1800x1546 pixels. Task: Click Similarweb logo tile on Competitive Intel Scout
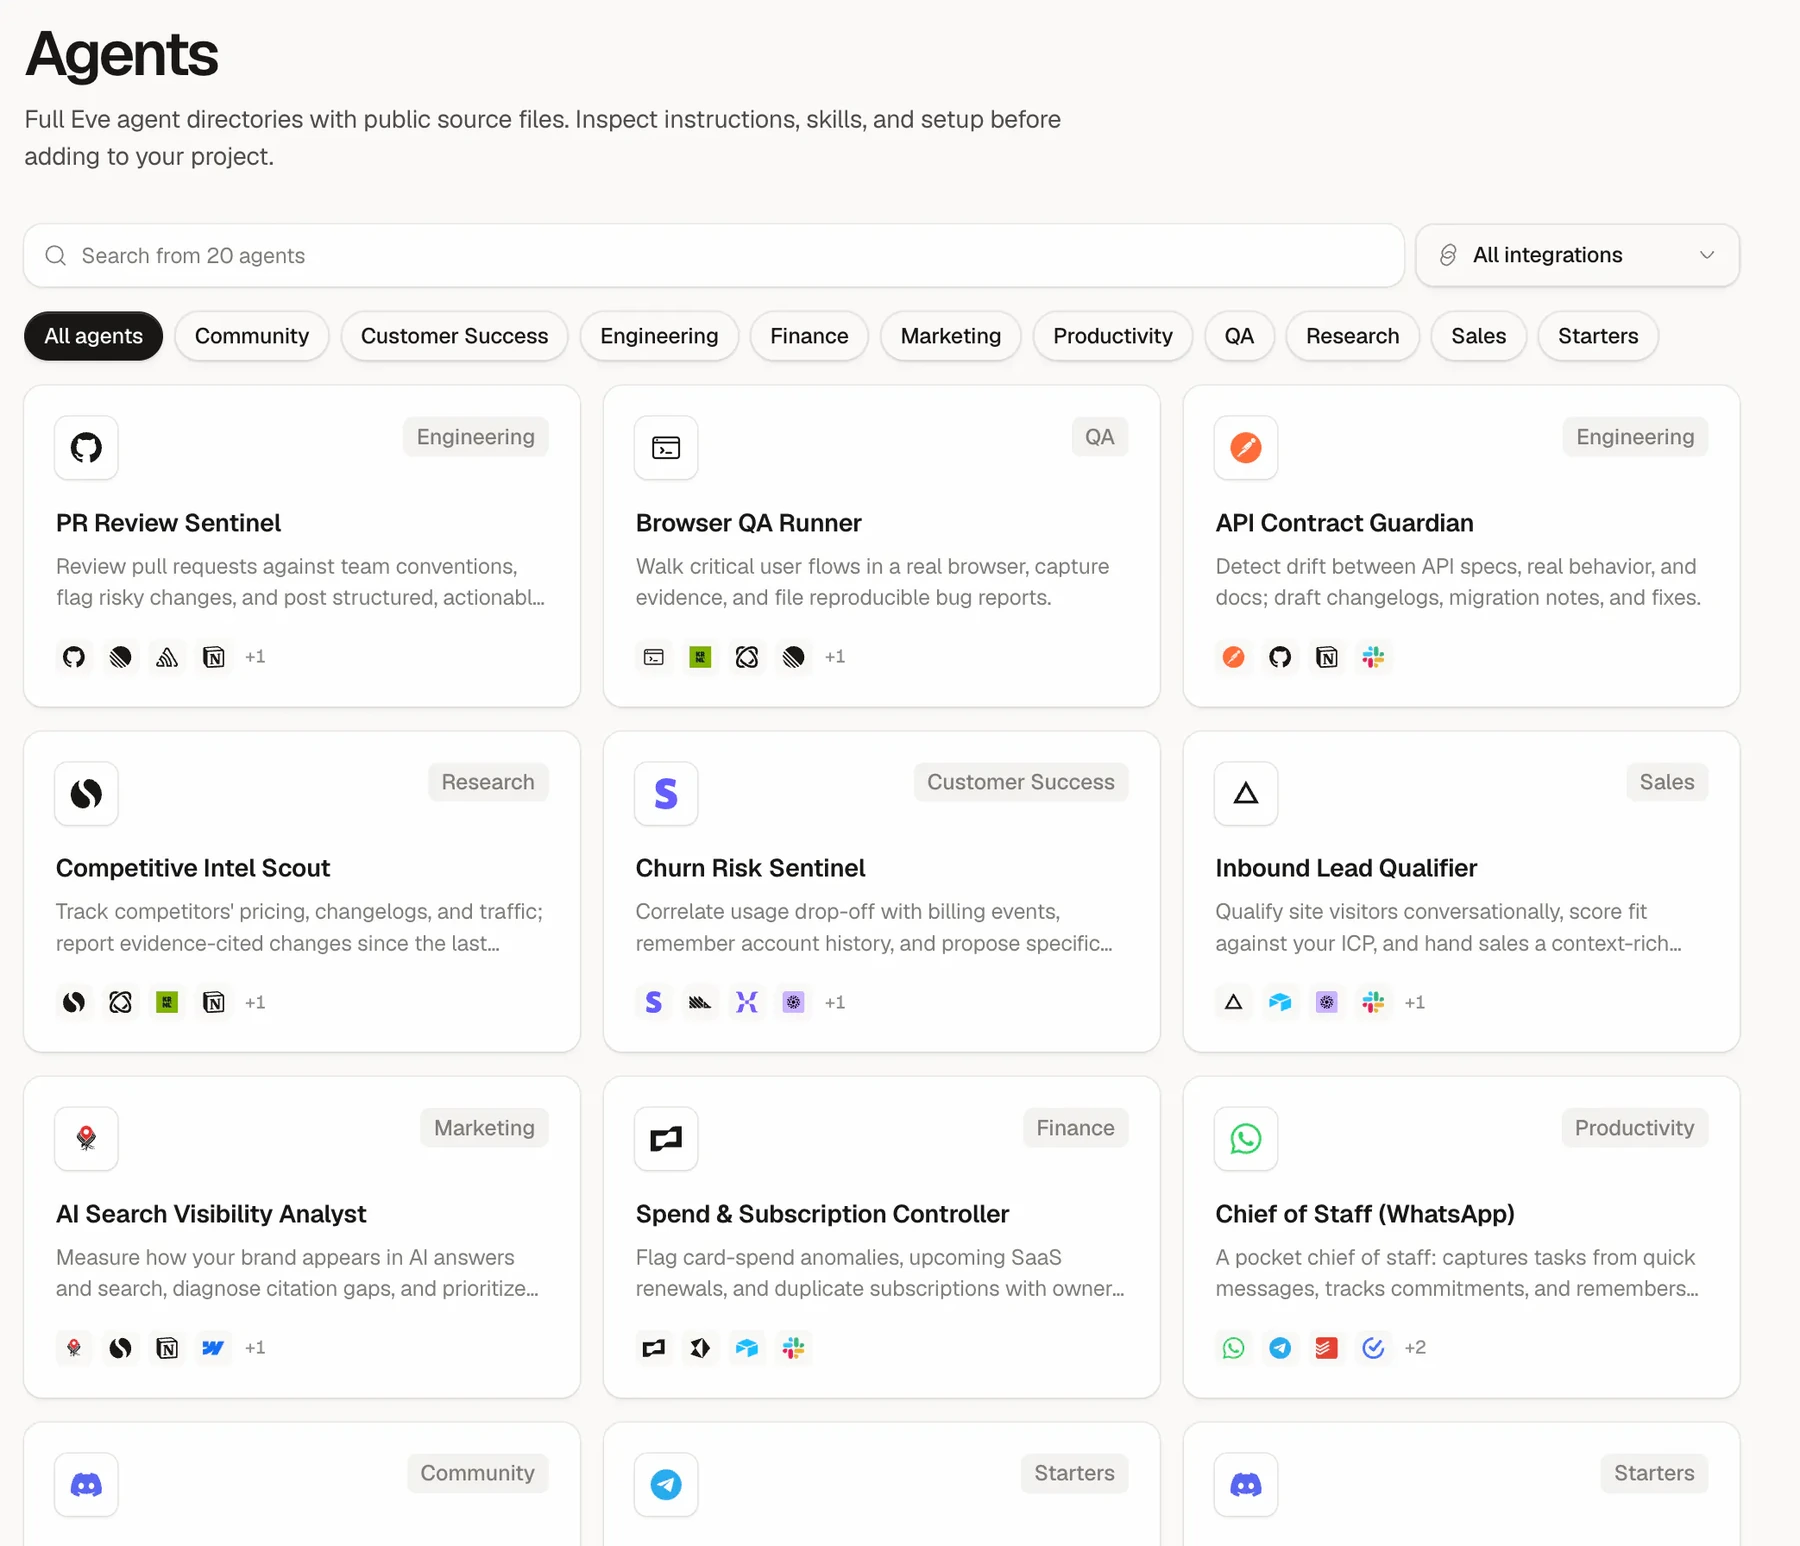[86, 793]
